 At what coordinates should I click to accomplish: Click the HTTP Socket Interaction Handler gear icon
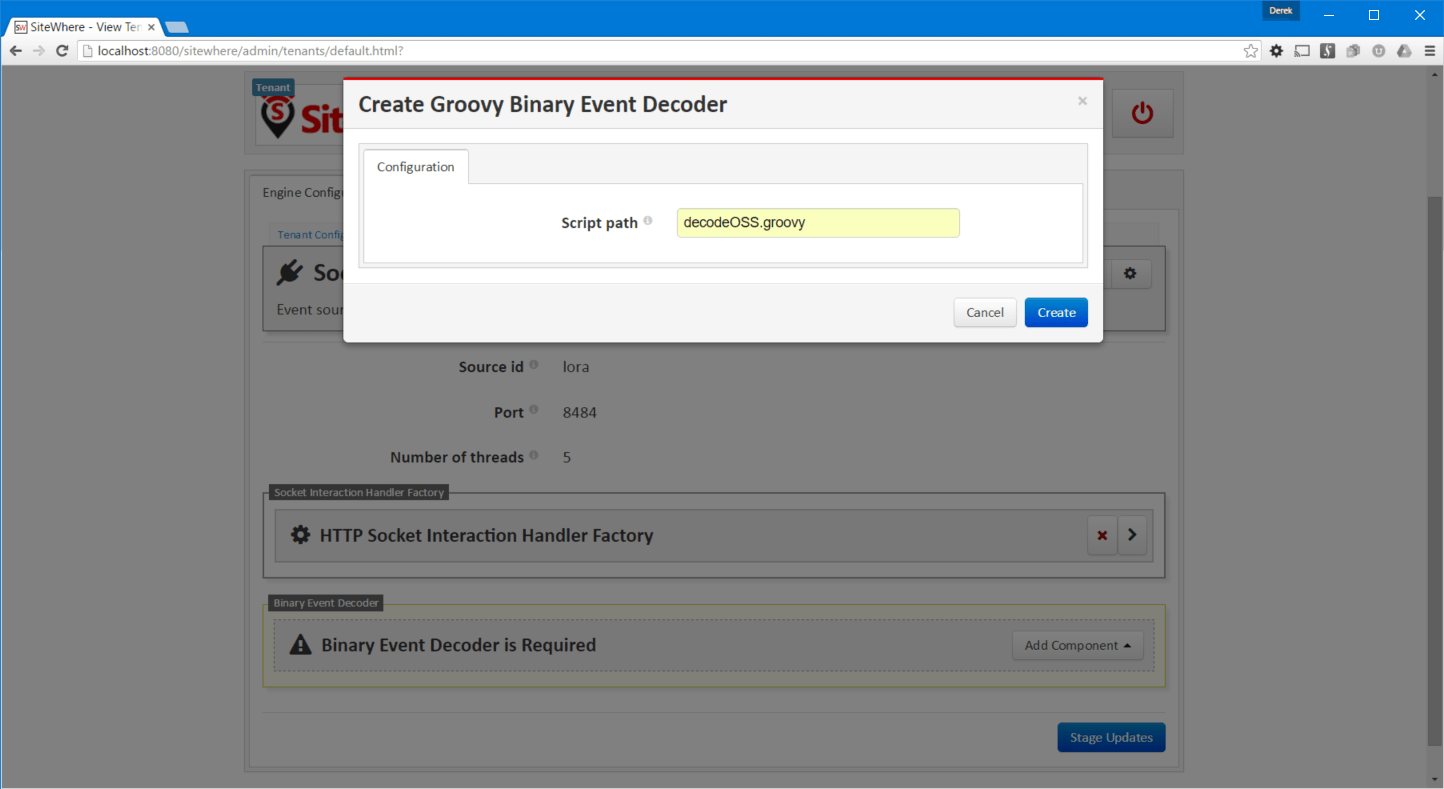click(x=300, y=535)
